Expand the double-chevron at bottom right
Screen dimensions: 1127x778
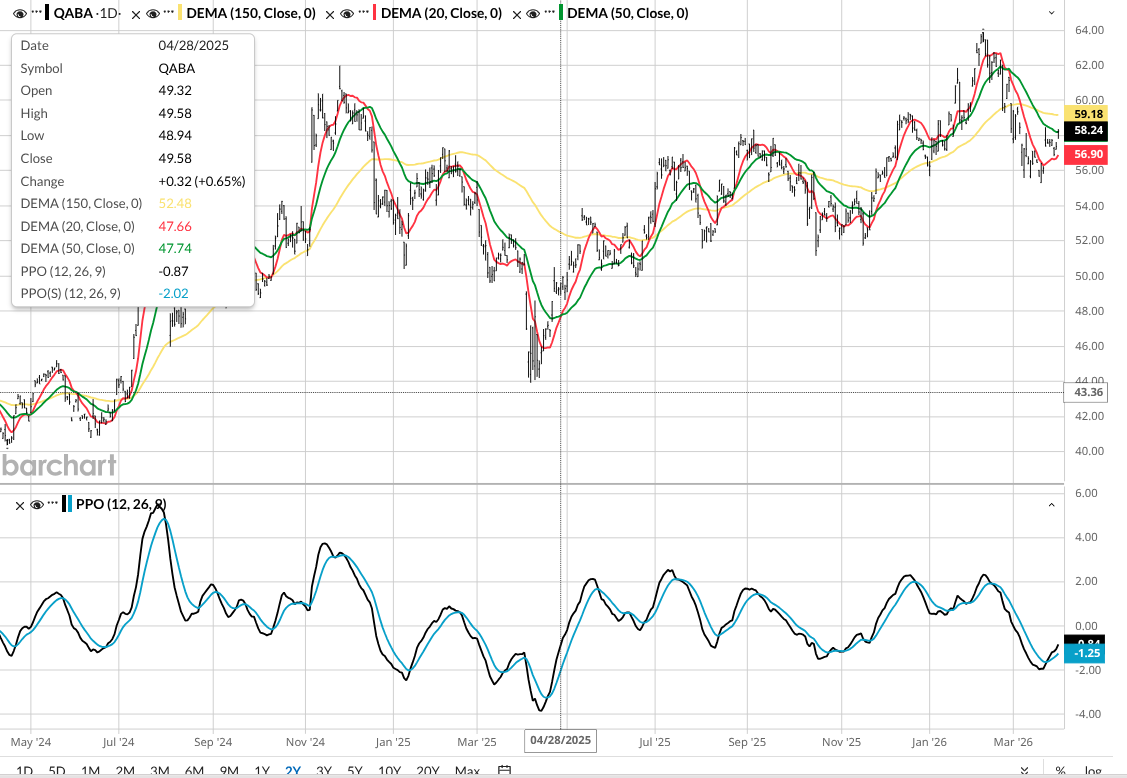tap(1025, 770)
